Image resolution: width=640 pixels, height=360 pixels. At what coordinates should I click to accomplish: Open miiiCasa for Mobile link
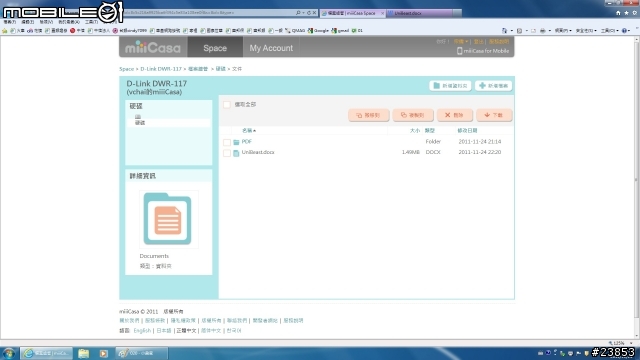486,51
